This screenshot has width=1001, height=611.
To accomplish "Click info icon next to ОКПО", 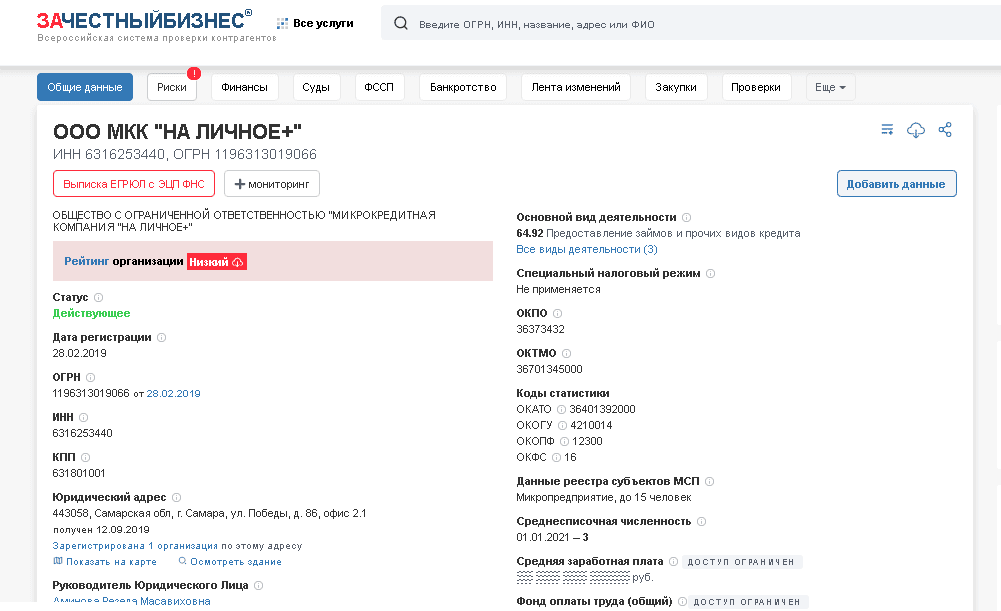I will pyautogui.click(x=557, y=313).
